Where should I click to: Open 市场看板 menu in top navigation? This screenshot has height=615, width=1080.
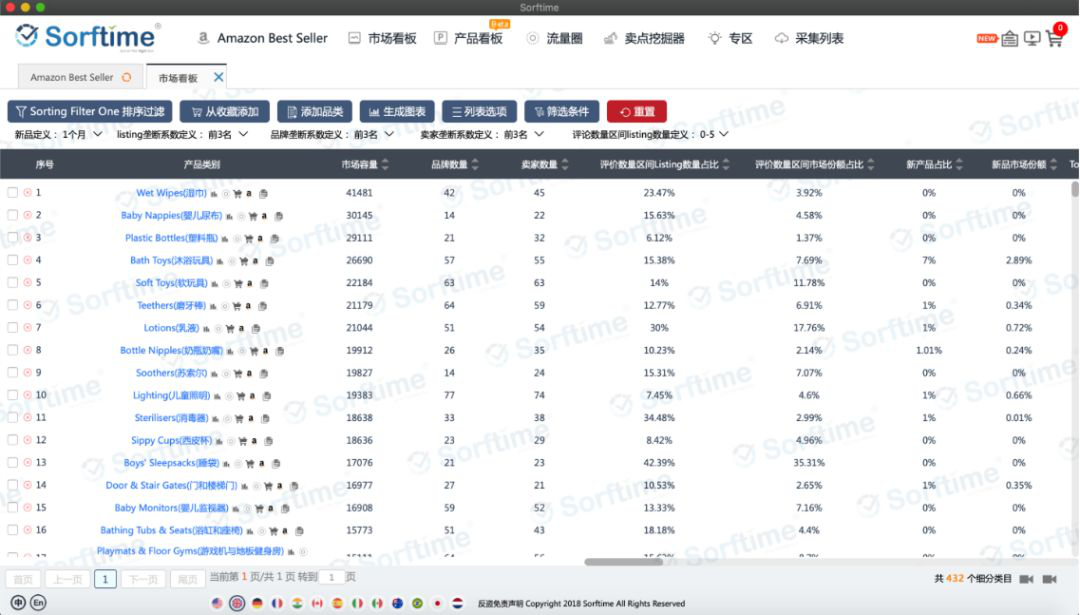(382, 39)
